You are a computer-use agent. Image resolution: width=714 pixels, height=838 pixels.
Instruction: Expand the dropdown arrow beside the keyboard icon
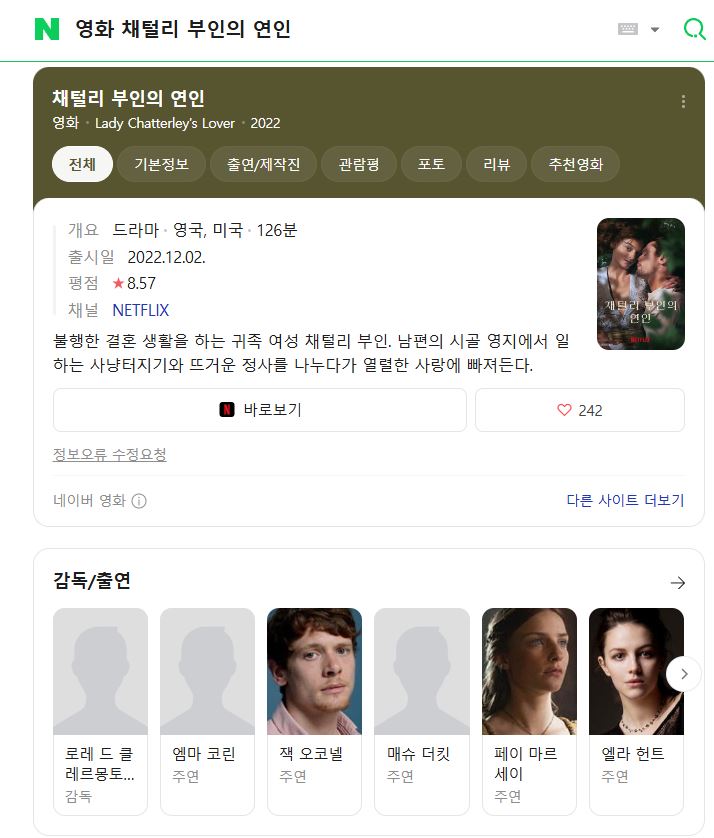point(655,29)
